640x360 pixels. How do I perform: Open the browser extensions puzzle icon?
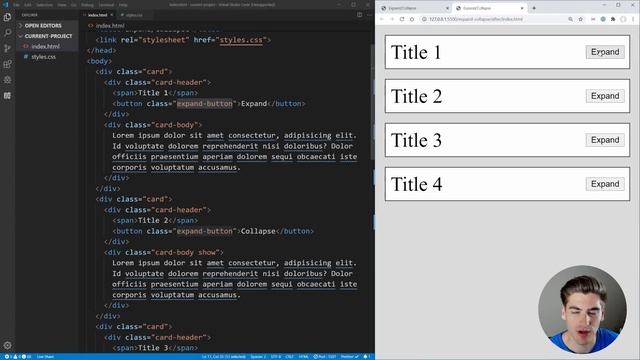613,19
